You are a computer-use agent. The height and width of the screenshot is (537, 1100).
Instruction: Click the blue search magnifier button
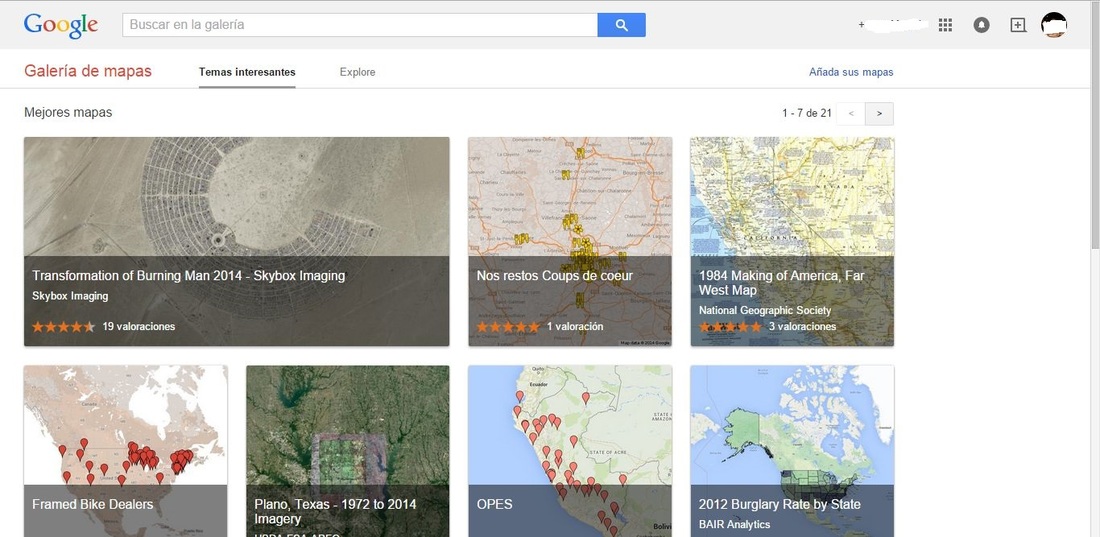click(x=622, y=25)
